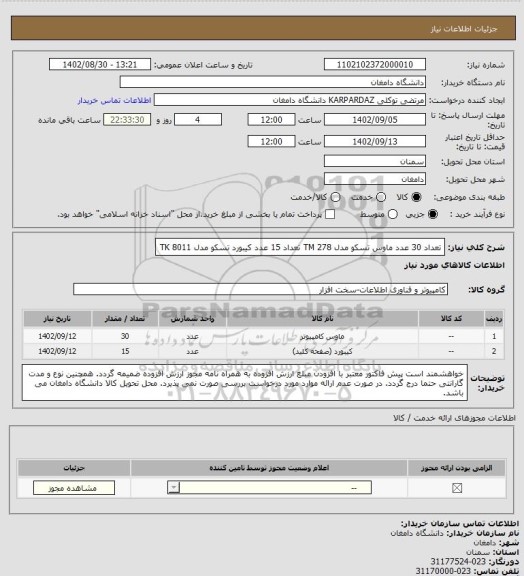Click the نام کالا column header

[x=322, y=318]
